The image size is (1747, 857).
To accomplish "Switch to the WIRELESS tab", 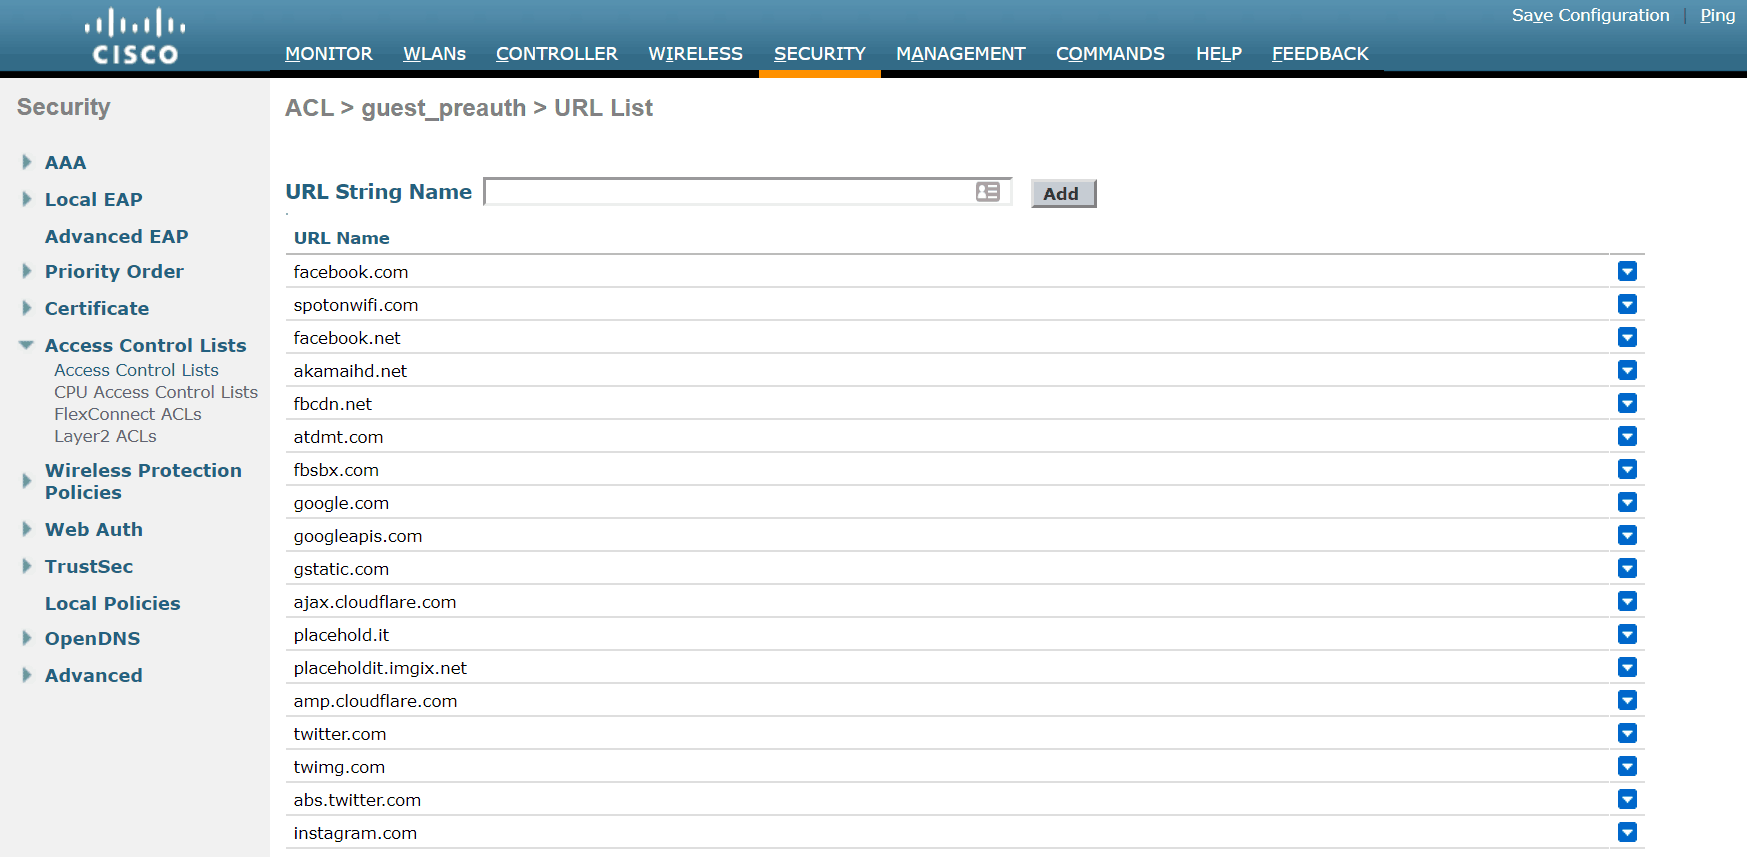I will [x=695, y=54].
